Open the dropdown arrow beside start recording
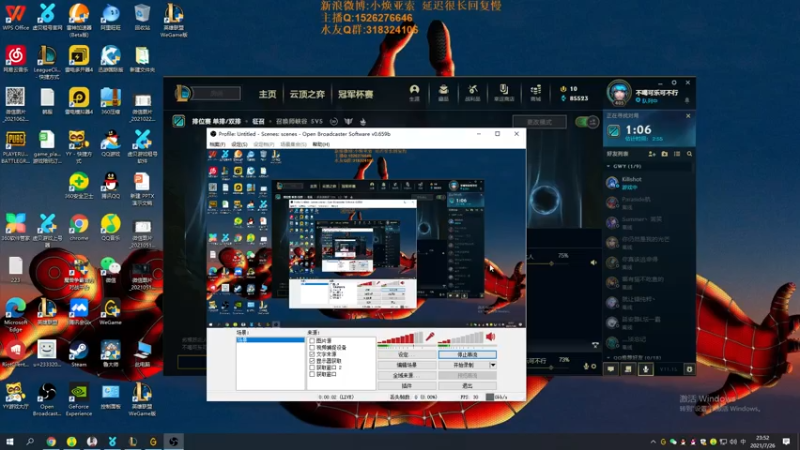Screen dimensions: 800x450 tap(493, 365)
